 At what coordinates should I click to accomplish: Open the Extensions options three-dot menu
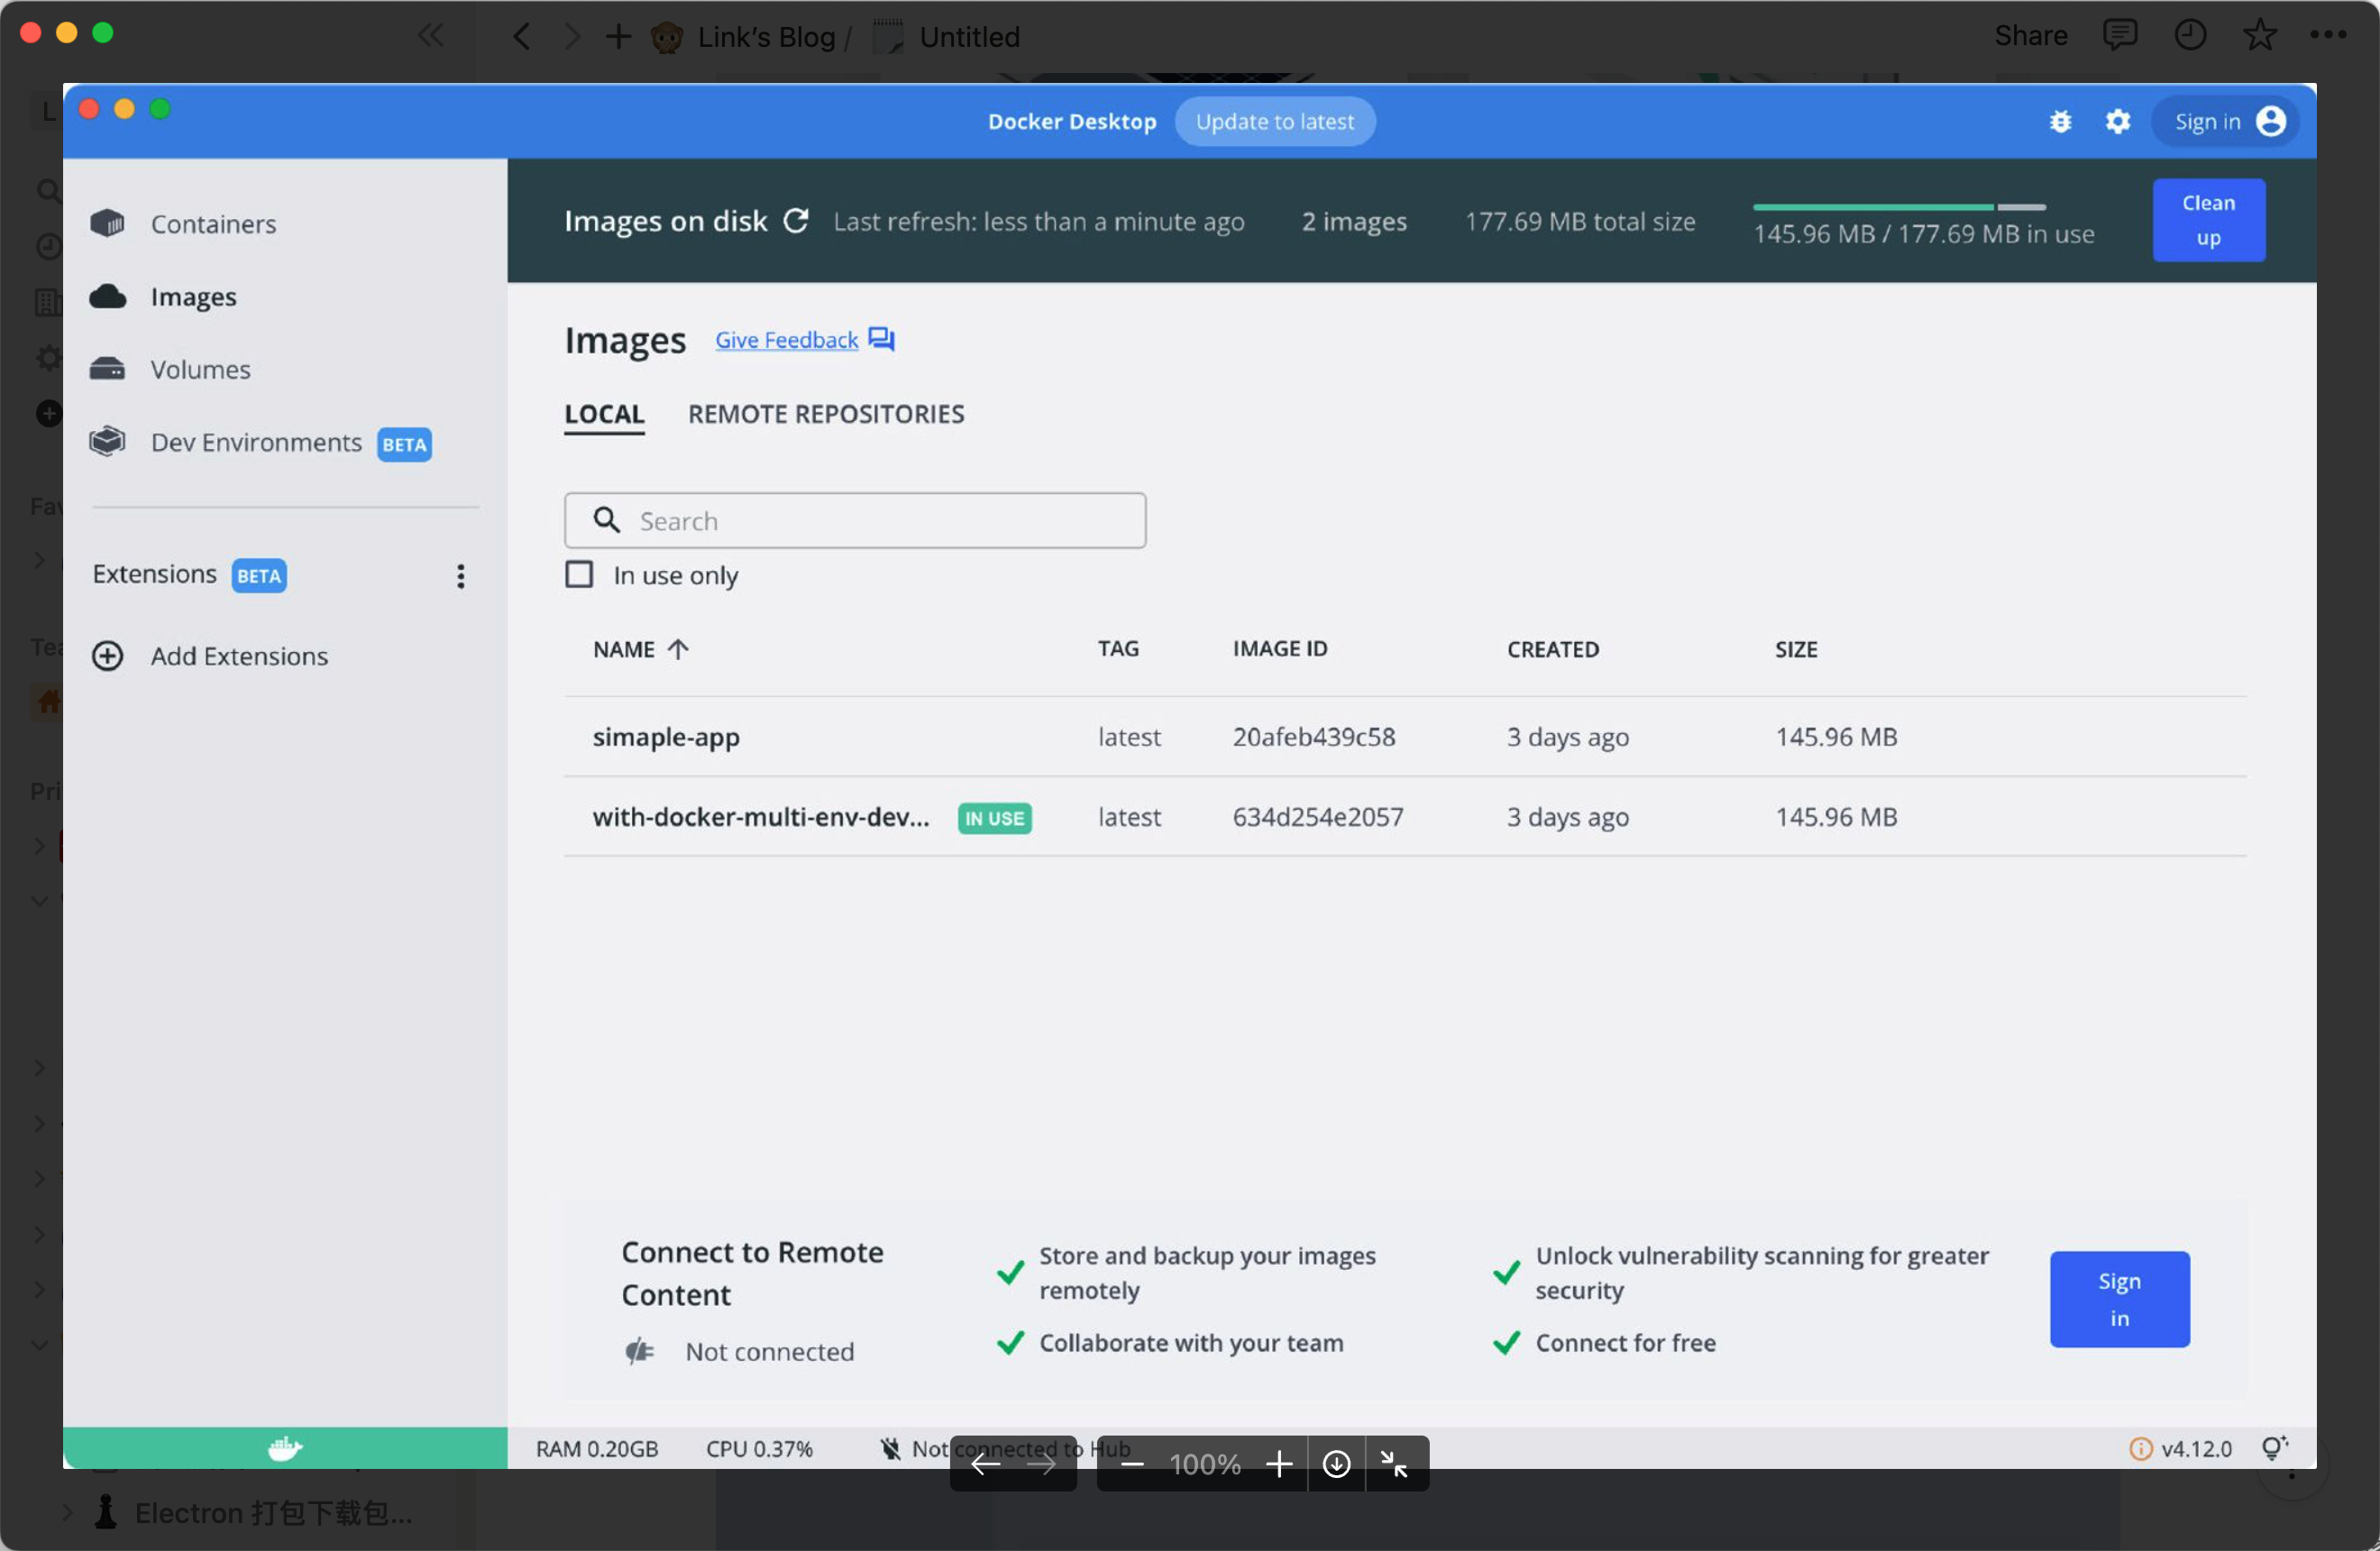tap(460, 575)
